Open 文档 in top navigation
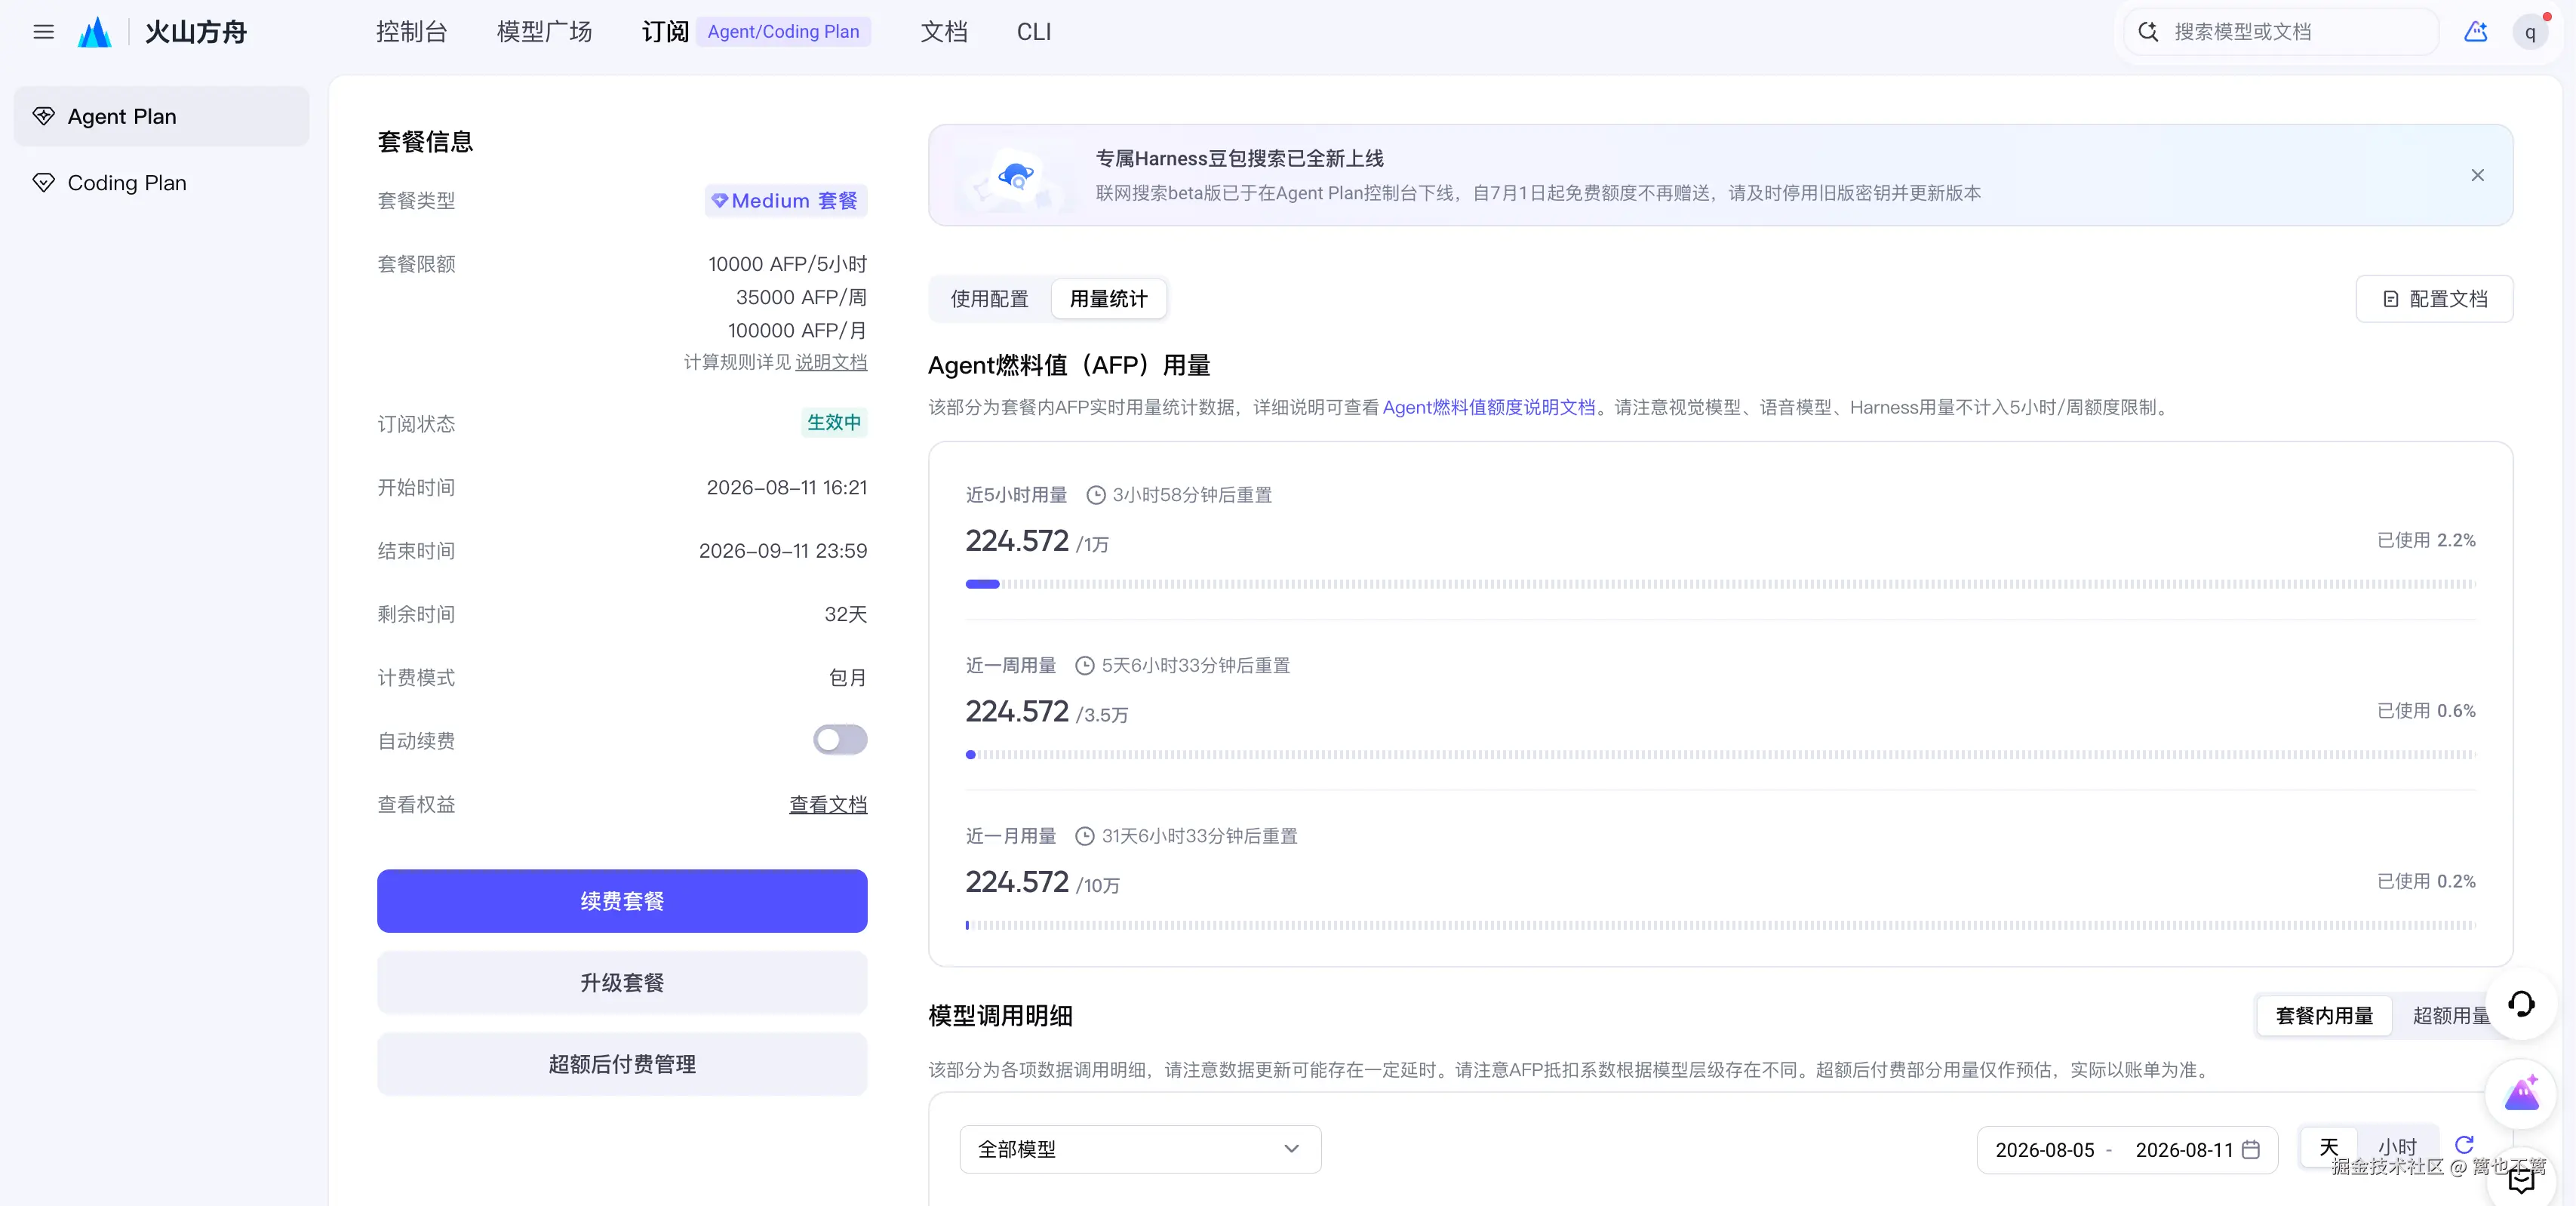Screen dimensions: 2576x1206 click(x=944, y=32)
